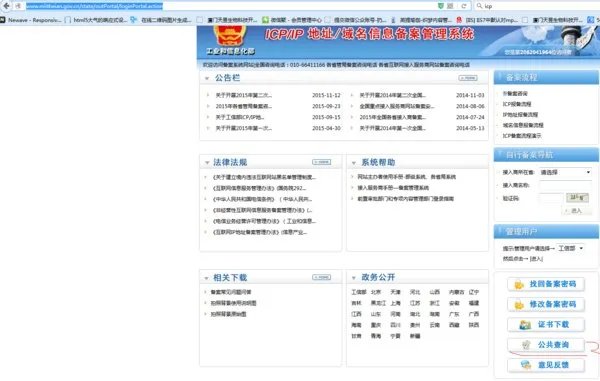Select 北京 in 政务公开 list
The height and width of the screenshot is (381, 600).
[376, 292]
